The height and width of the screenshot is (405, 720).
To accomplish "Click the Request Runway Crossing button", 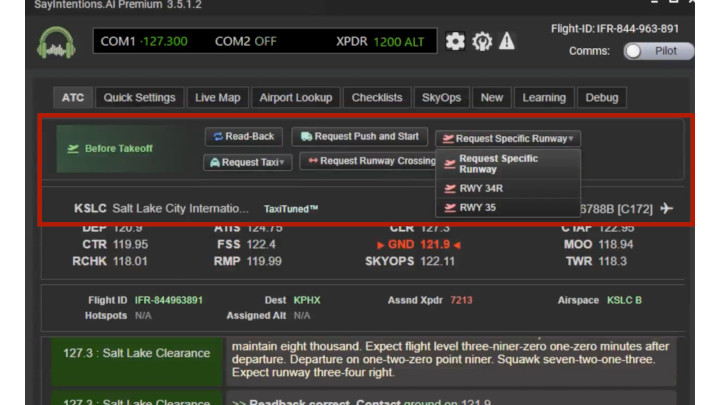I will point(369,161).
